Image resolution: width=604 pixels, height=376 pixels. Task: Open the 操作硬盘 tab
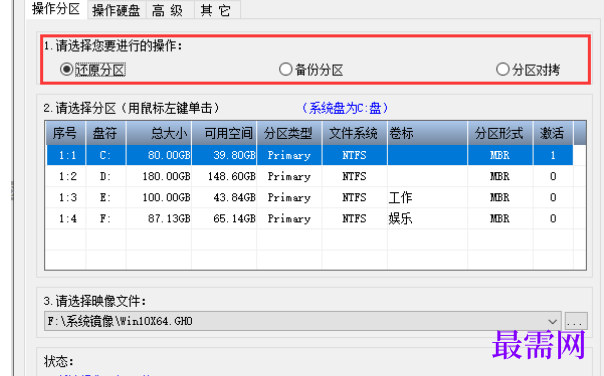116,10
